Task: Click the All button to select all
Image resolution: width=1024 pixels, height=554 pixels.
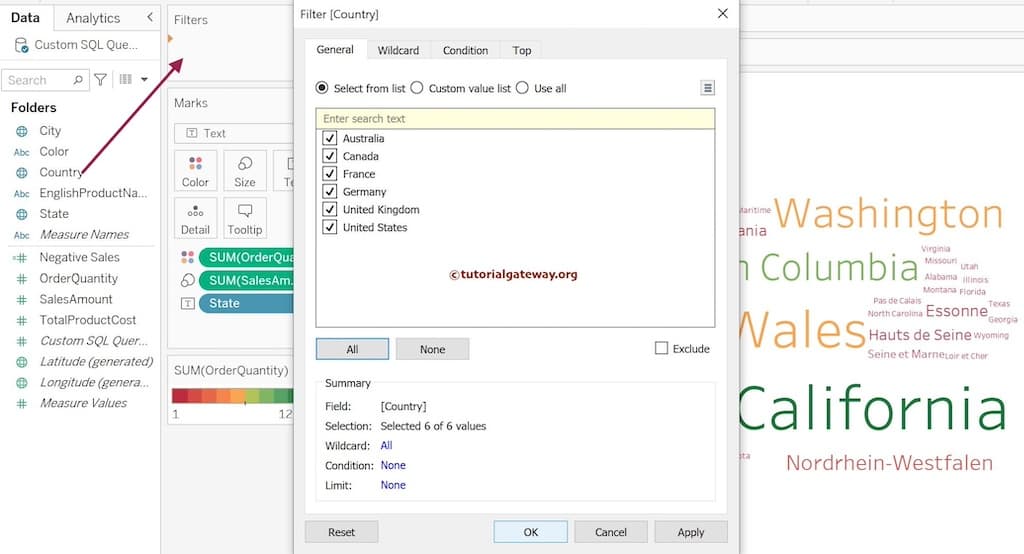Action: click(x=353, y=349)
